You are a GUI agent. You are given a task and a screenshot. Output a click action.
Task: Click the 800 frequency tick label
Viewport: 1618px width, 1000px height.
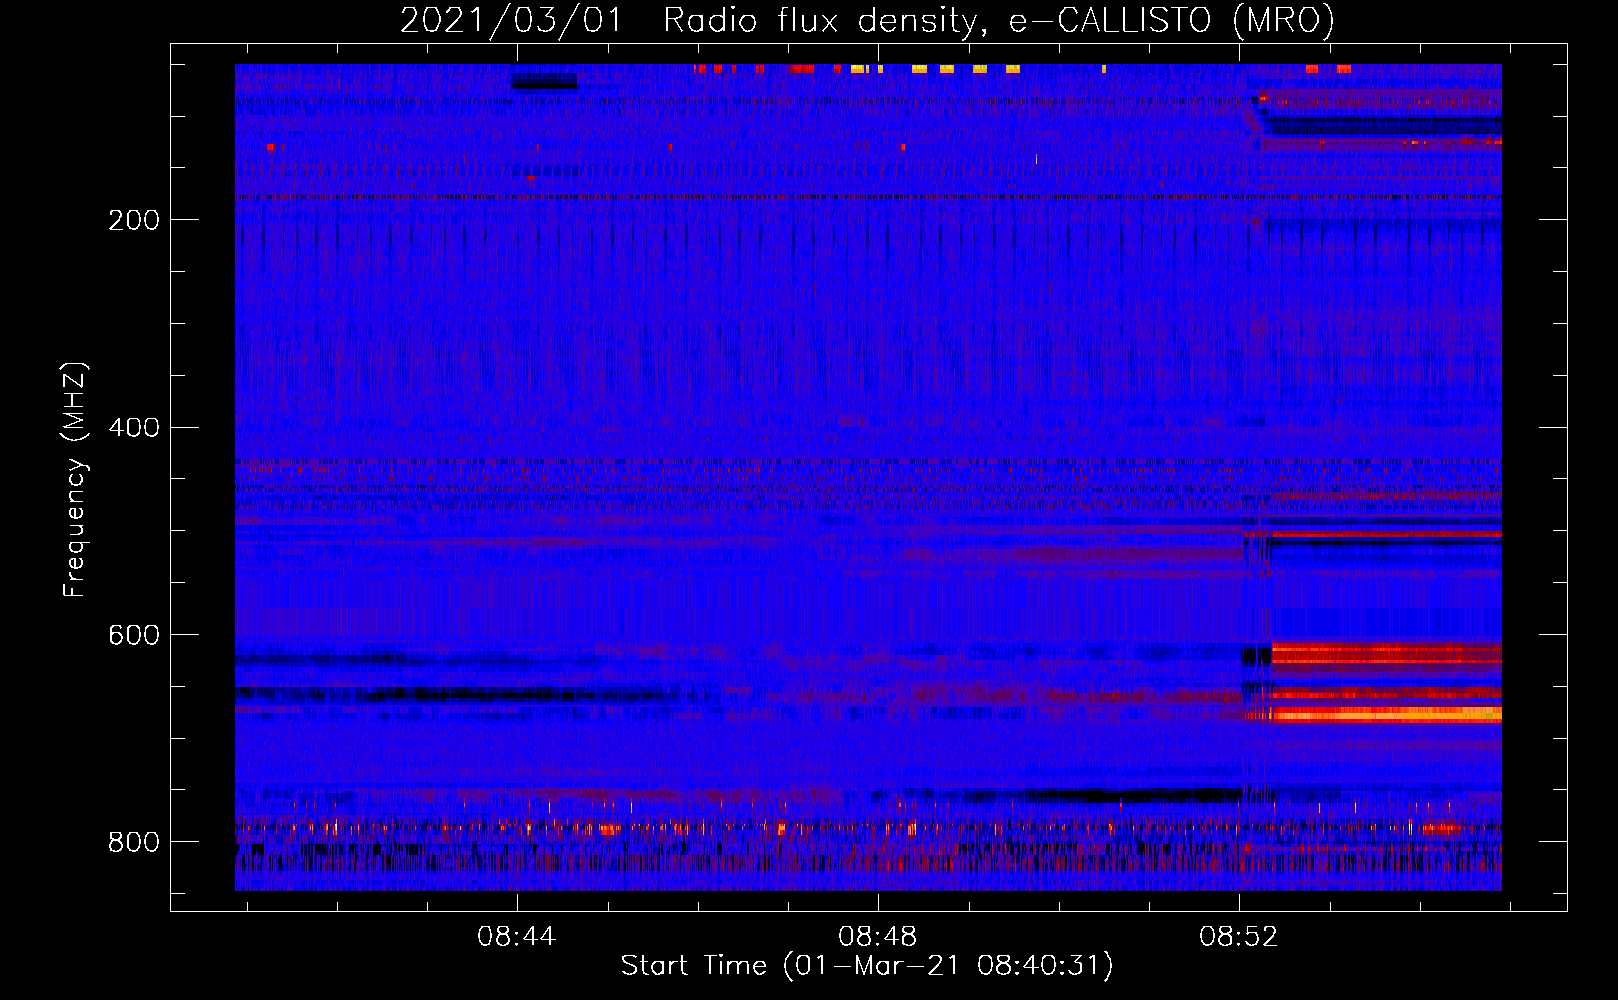click(134, 842)
